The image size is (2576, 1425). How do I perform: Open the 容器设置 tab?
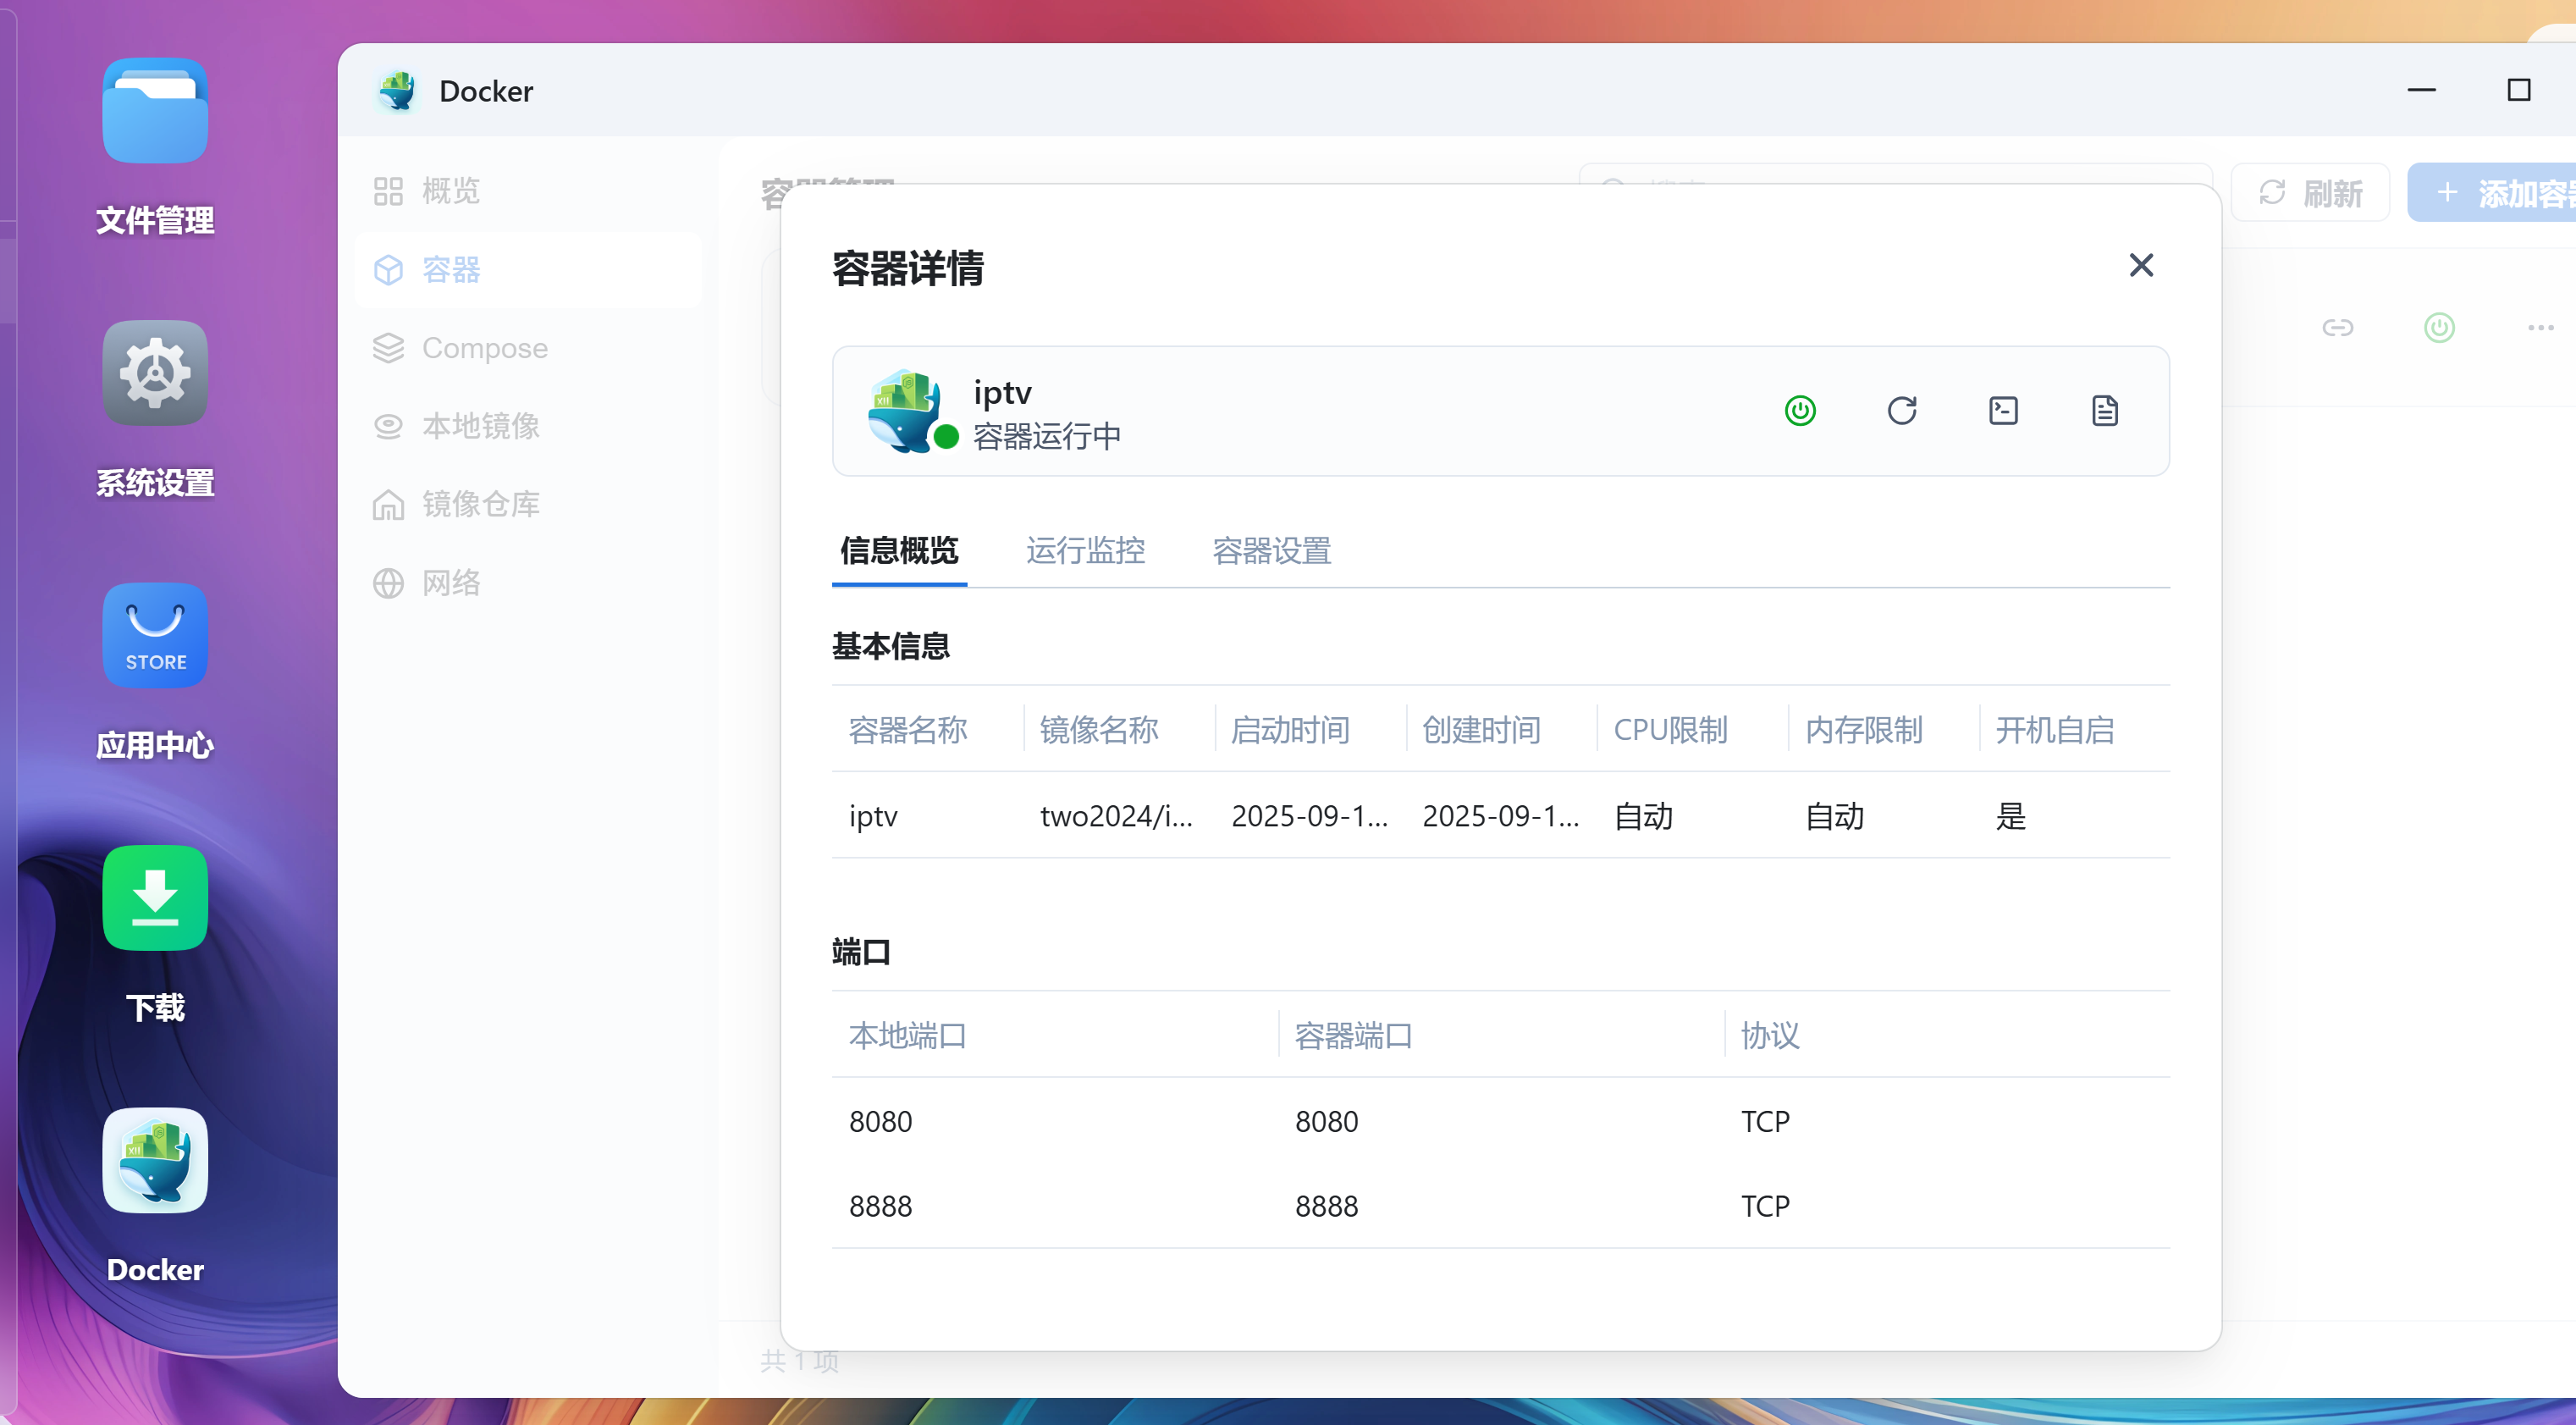pyautogui.click(x=1271, y=551)
